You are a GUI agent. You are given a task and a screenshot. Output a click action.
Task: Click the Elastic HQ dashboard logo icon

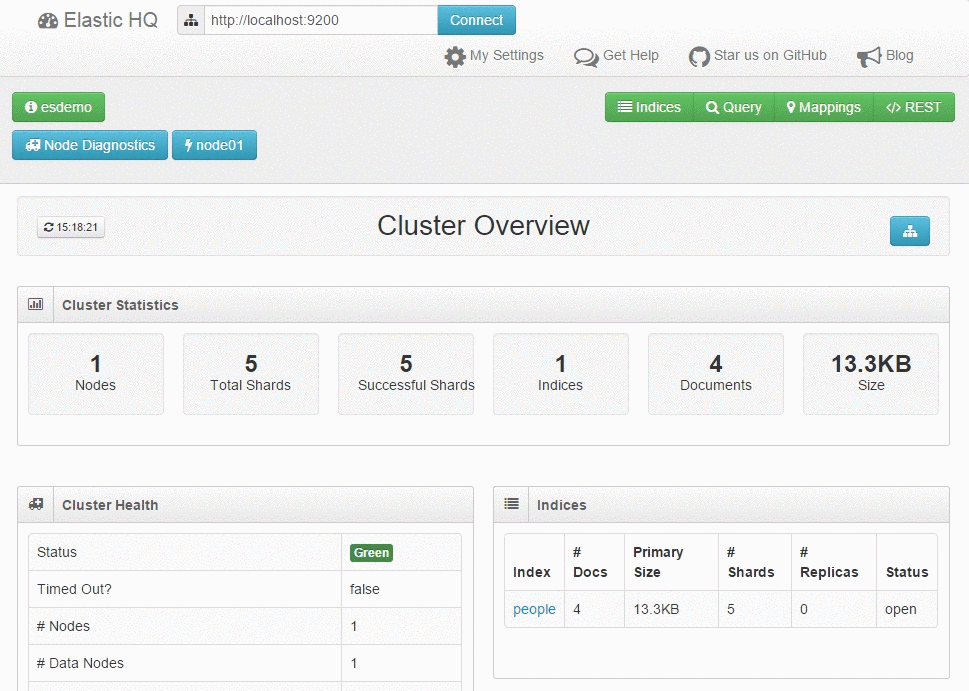(x=48, y=21)
